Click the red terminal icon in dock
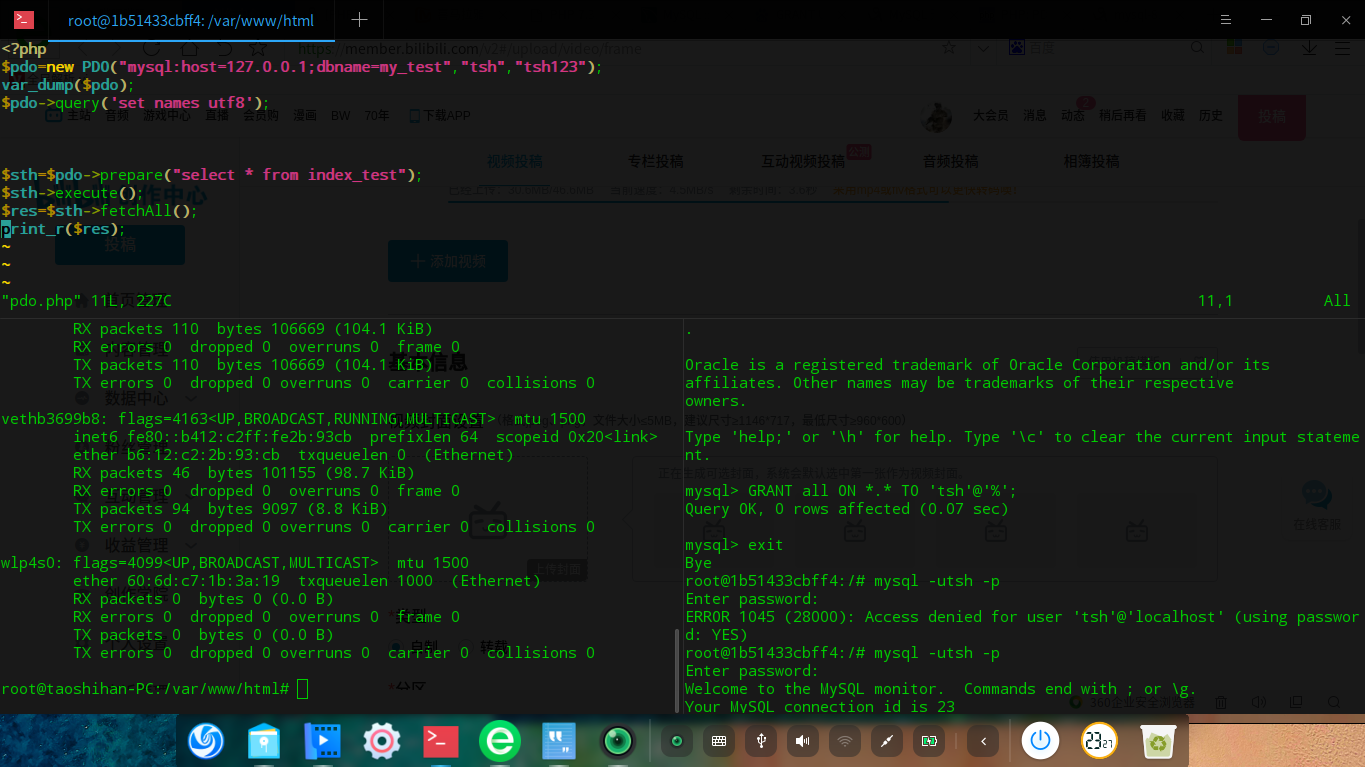The height and width of the screenshot is (767, 1365). (440, 741)
